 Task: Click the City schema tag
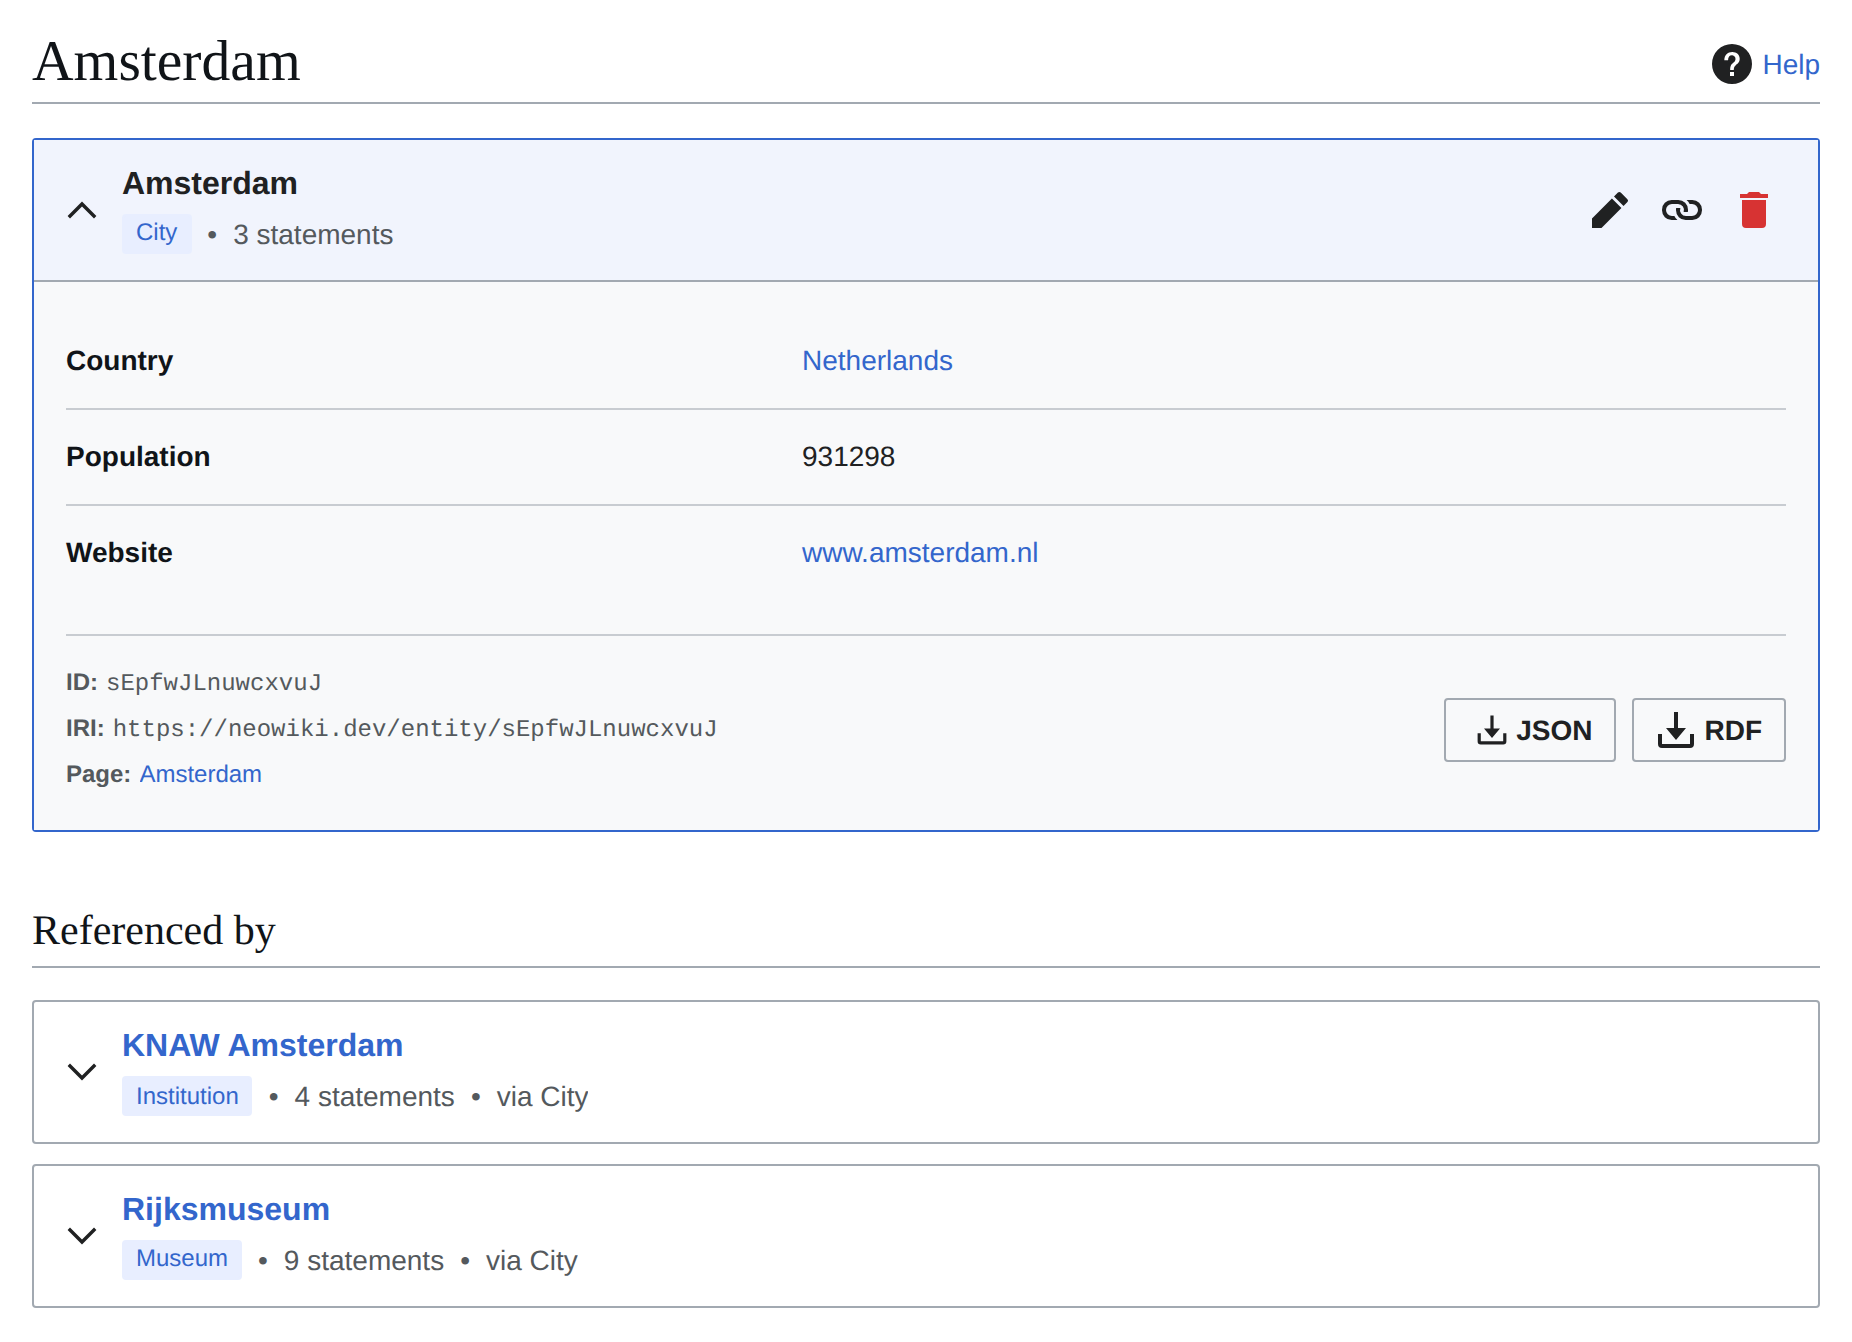(156, 233)
